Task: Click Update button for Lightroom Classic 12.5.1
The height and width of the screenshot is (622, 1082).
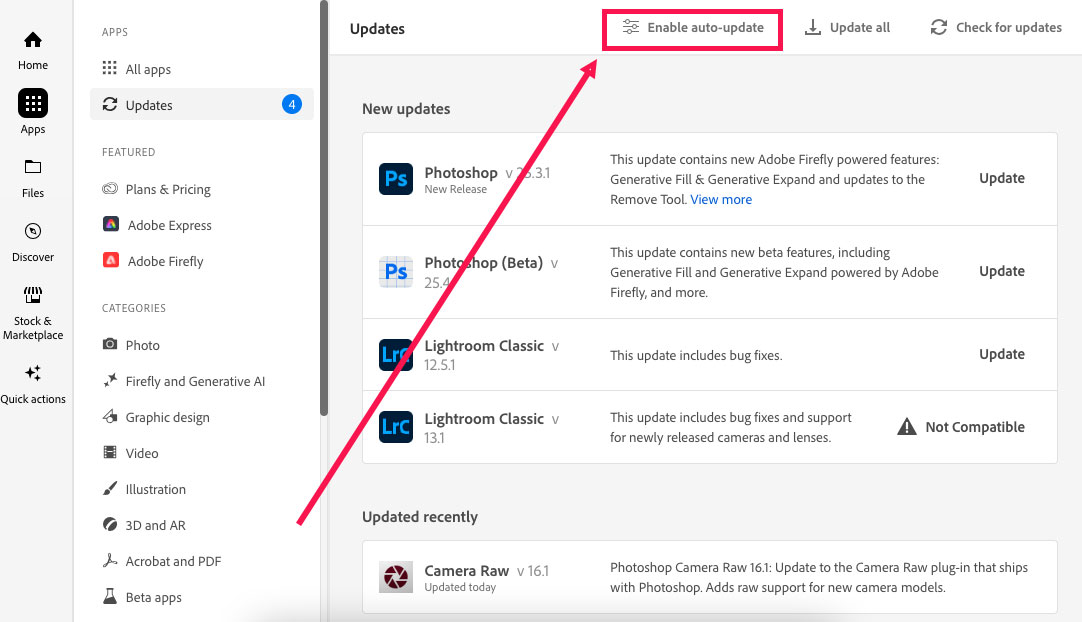Action: [x=1001, y=354]
